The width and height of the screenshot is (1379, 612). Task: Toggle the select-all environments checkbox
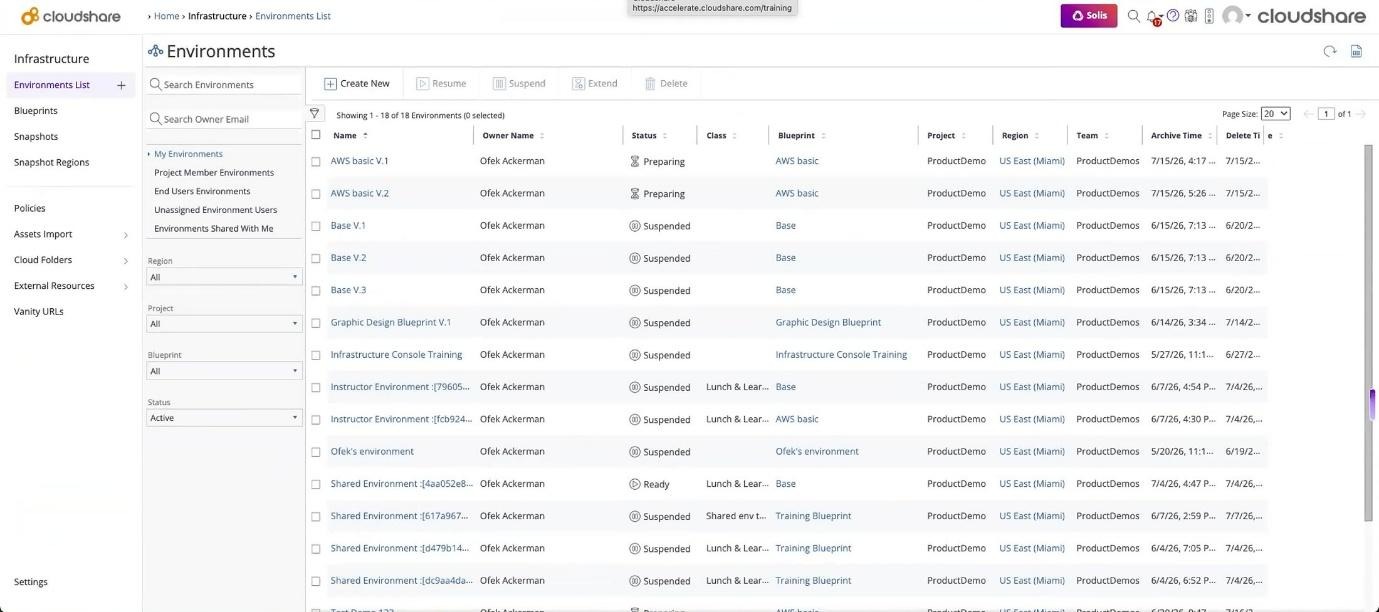tap(316, 135)
